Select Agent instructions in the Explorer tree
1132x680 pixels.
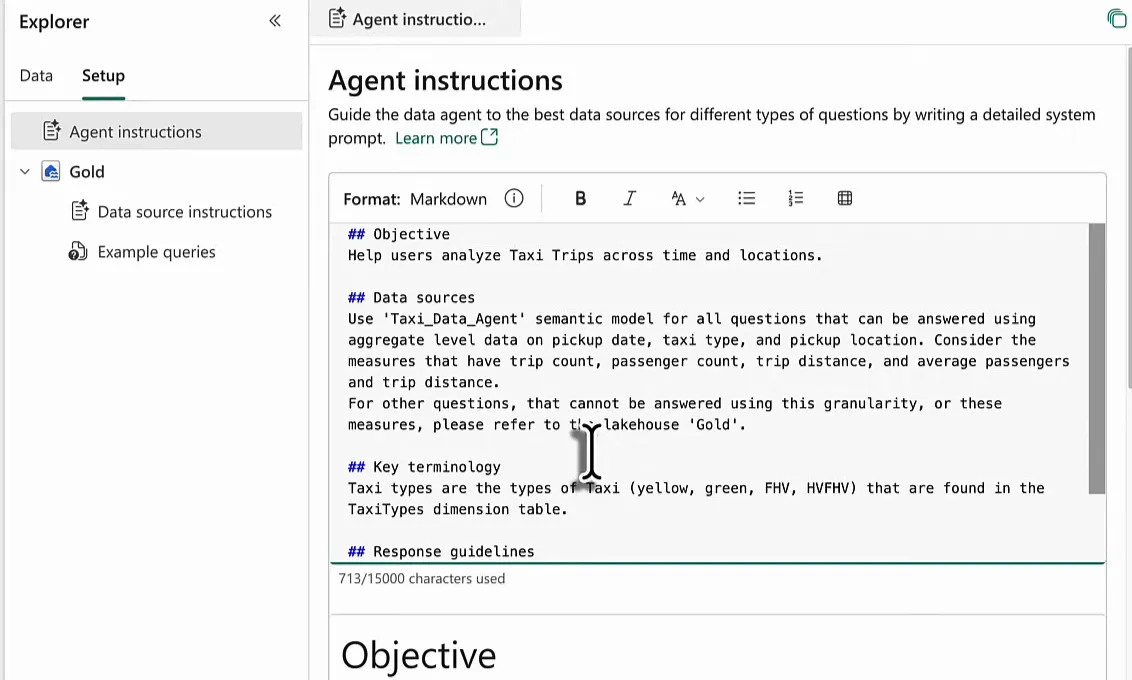[x=157, y=131]
